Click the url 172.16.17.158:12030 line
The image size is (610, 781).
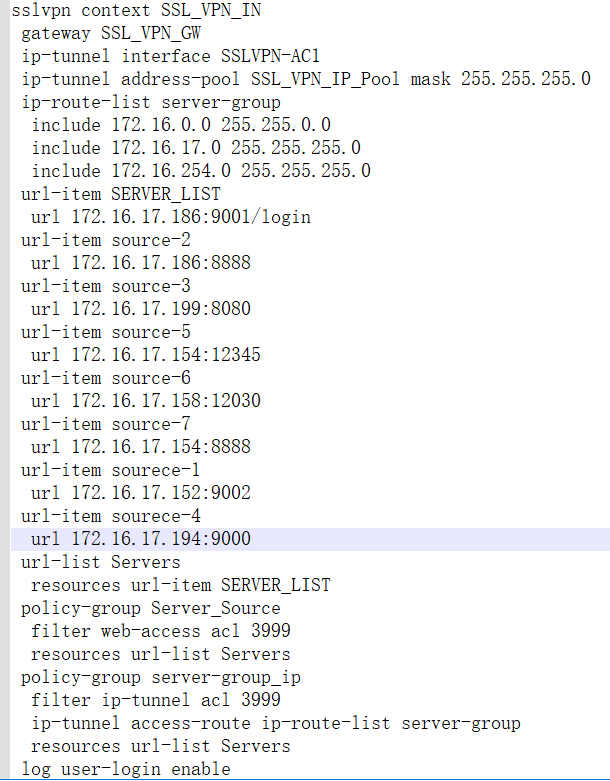145,401
